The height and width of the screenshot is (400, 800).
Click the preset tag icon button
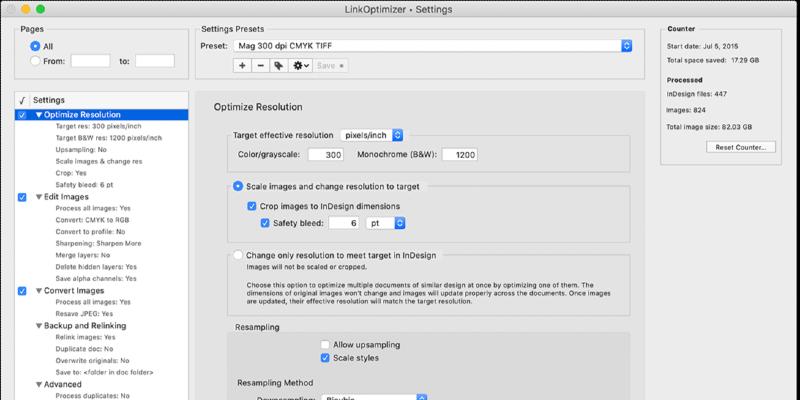(x=279, y=66)
